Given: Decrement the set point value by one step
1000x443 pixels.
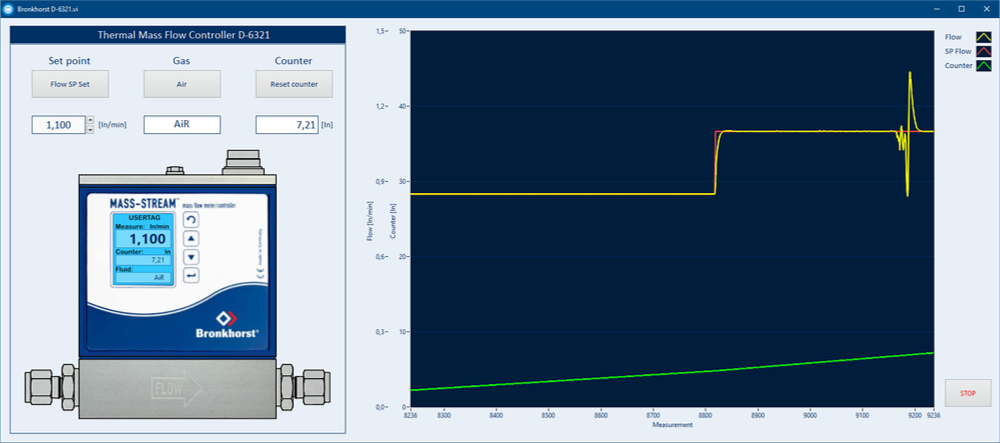Looking at the screenshot, I should point(90,129).
